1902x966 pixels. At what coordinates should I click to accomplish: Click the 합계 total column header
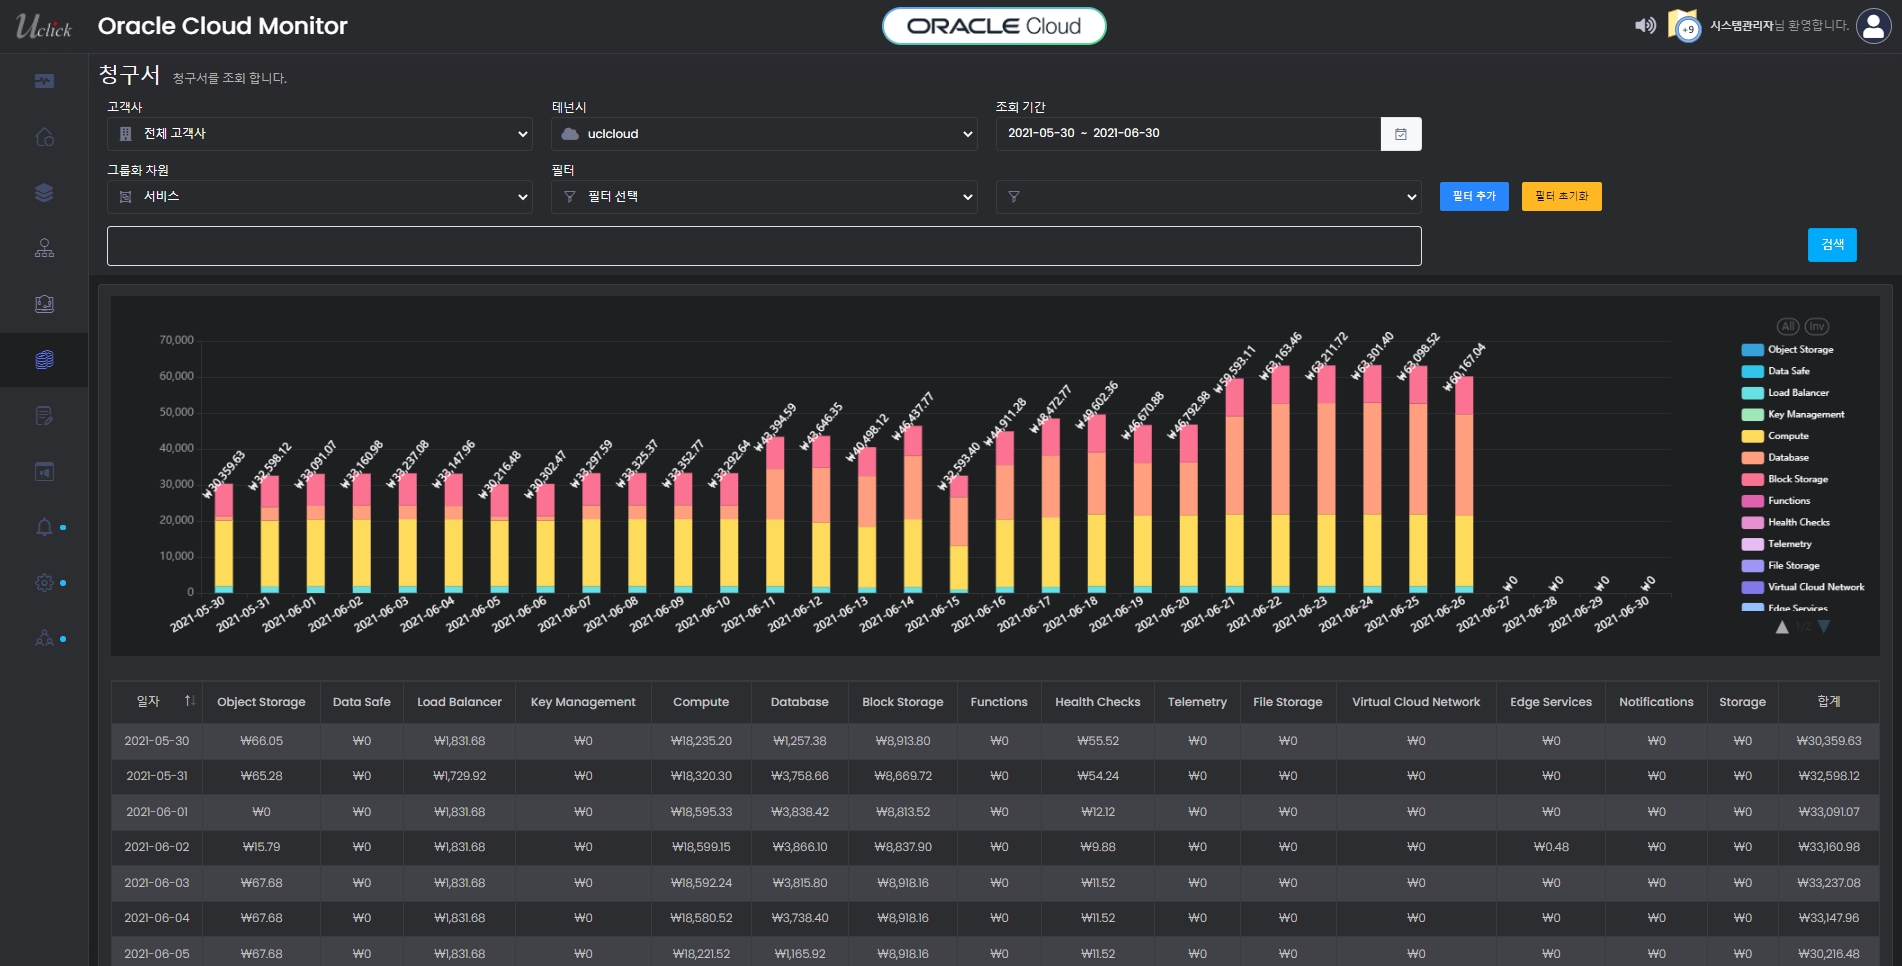pos(1828,702)
